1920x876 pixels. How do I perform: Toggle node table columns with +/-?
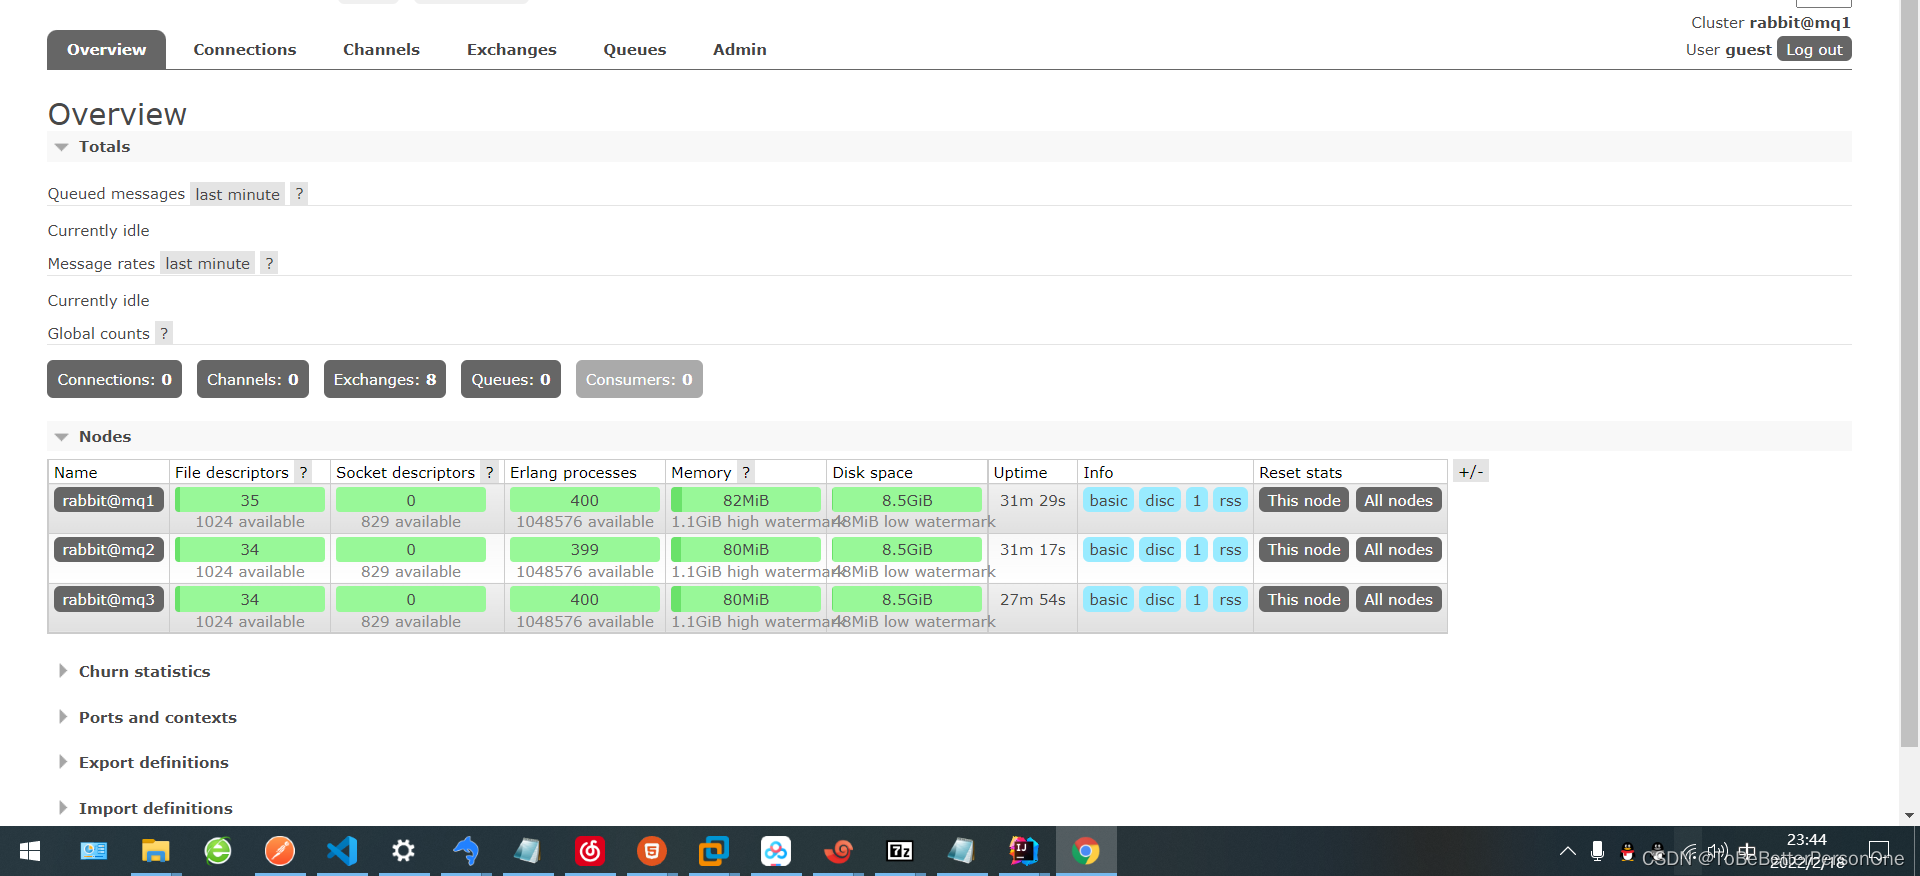click(x=1470, y=471)
